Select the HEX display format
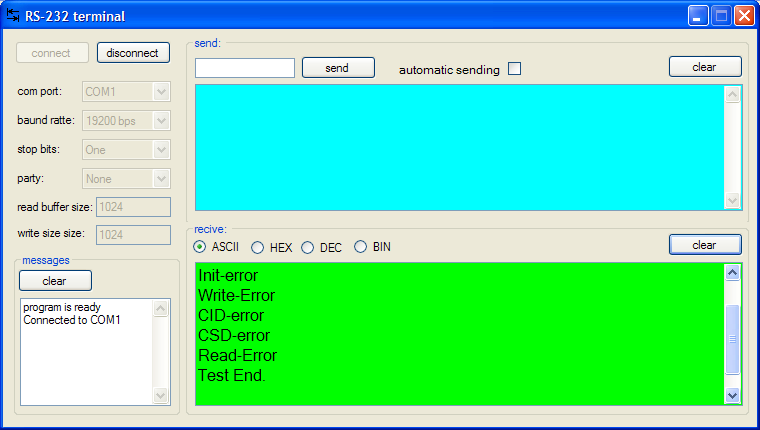 click(258, 247)
